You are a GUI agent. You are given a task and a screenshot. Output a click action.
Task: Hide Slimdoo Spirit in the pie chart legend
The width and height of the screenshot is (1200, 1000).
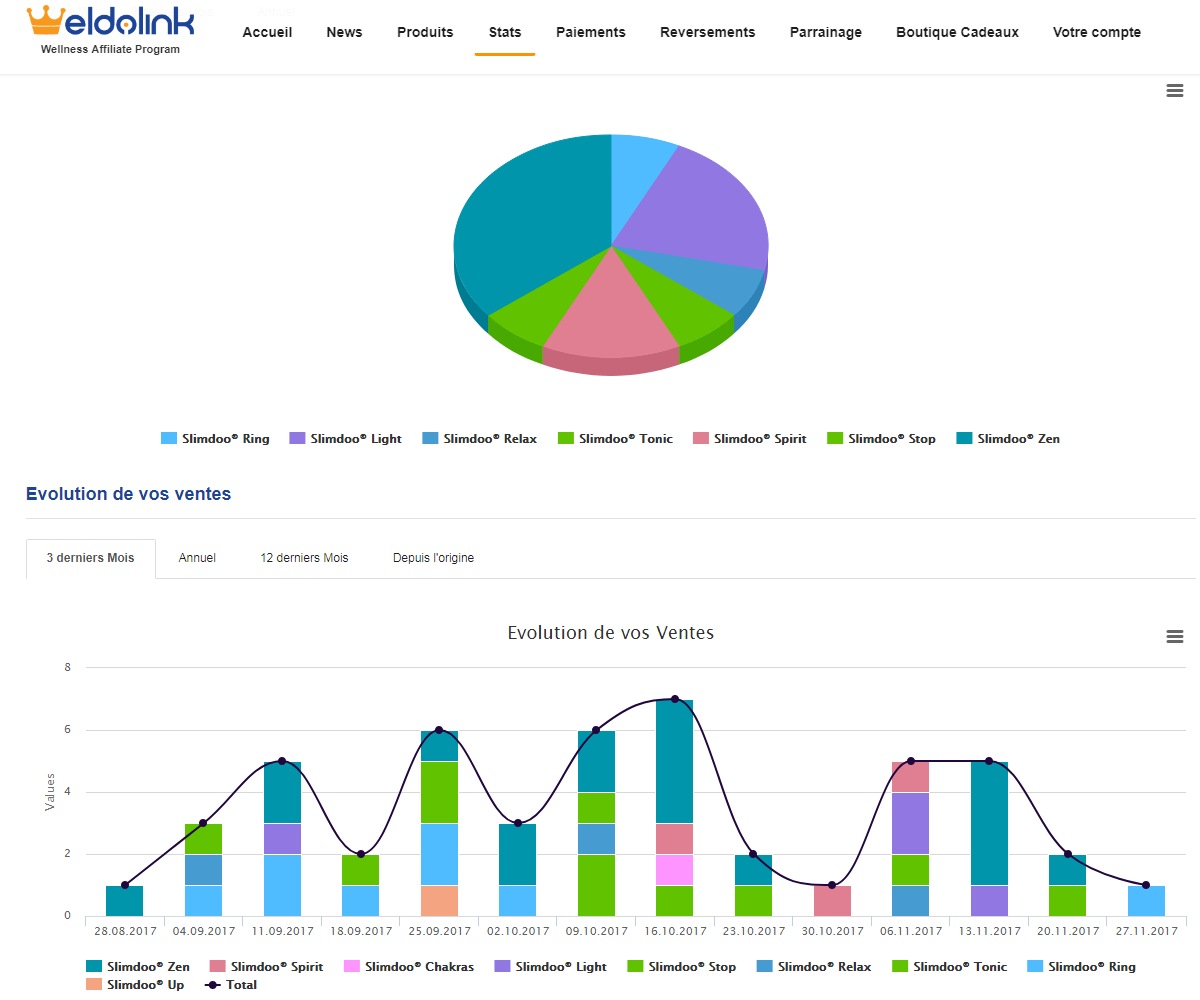click(750, 439)
